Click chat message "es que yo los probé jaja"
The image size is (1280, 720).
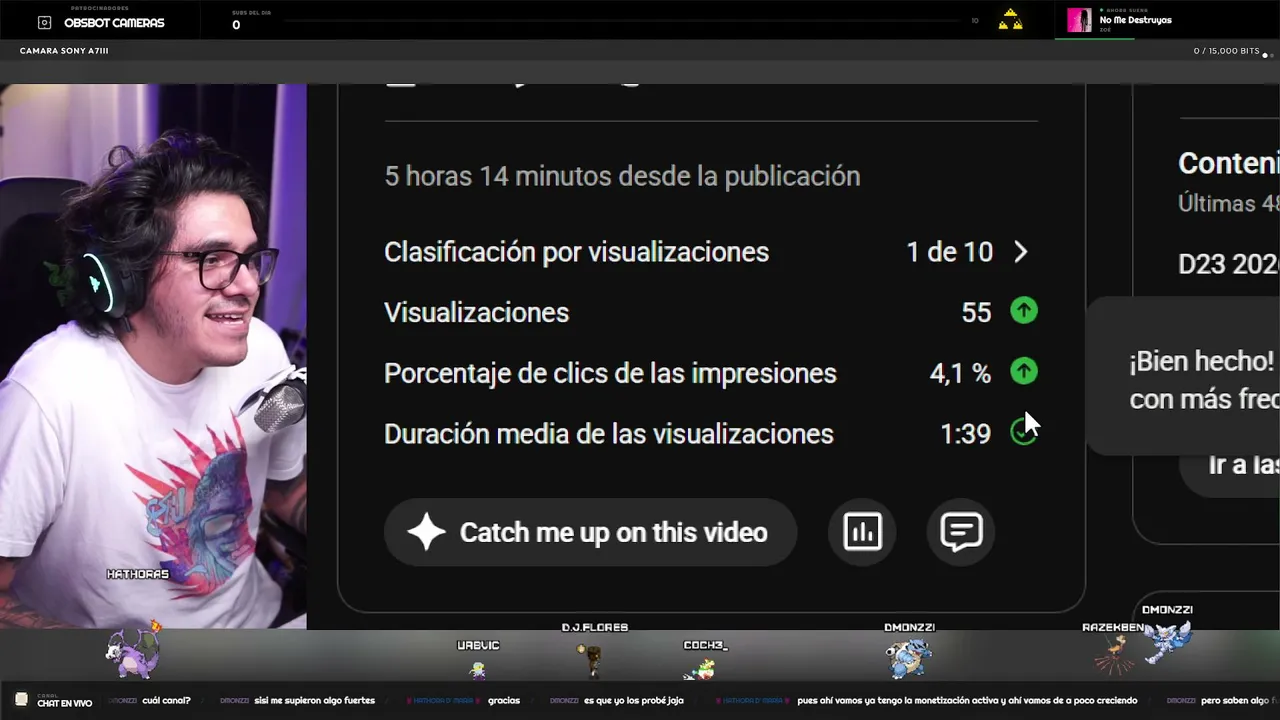[x=634, y=701]
